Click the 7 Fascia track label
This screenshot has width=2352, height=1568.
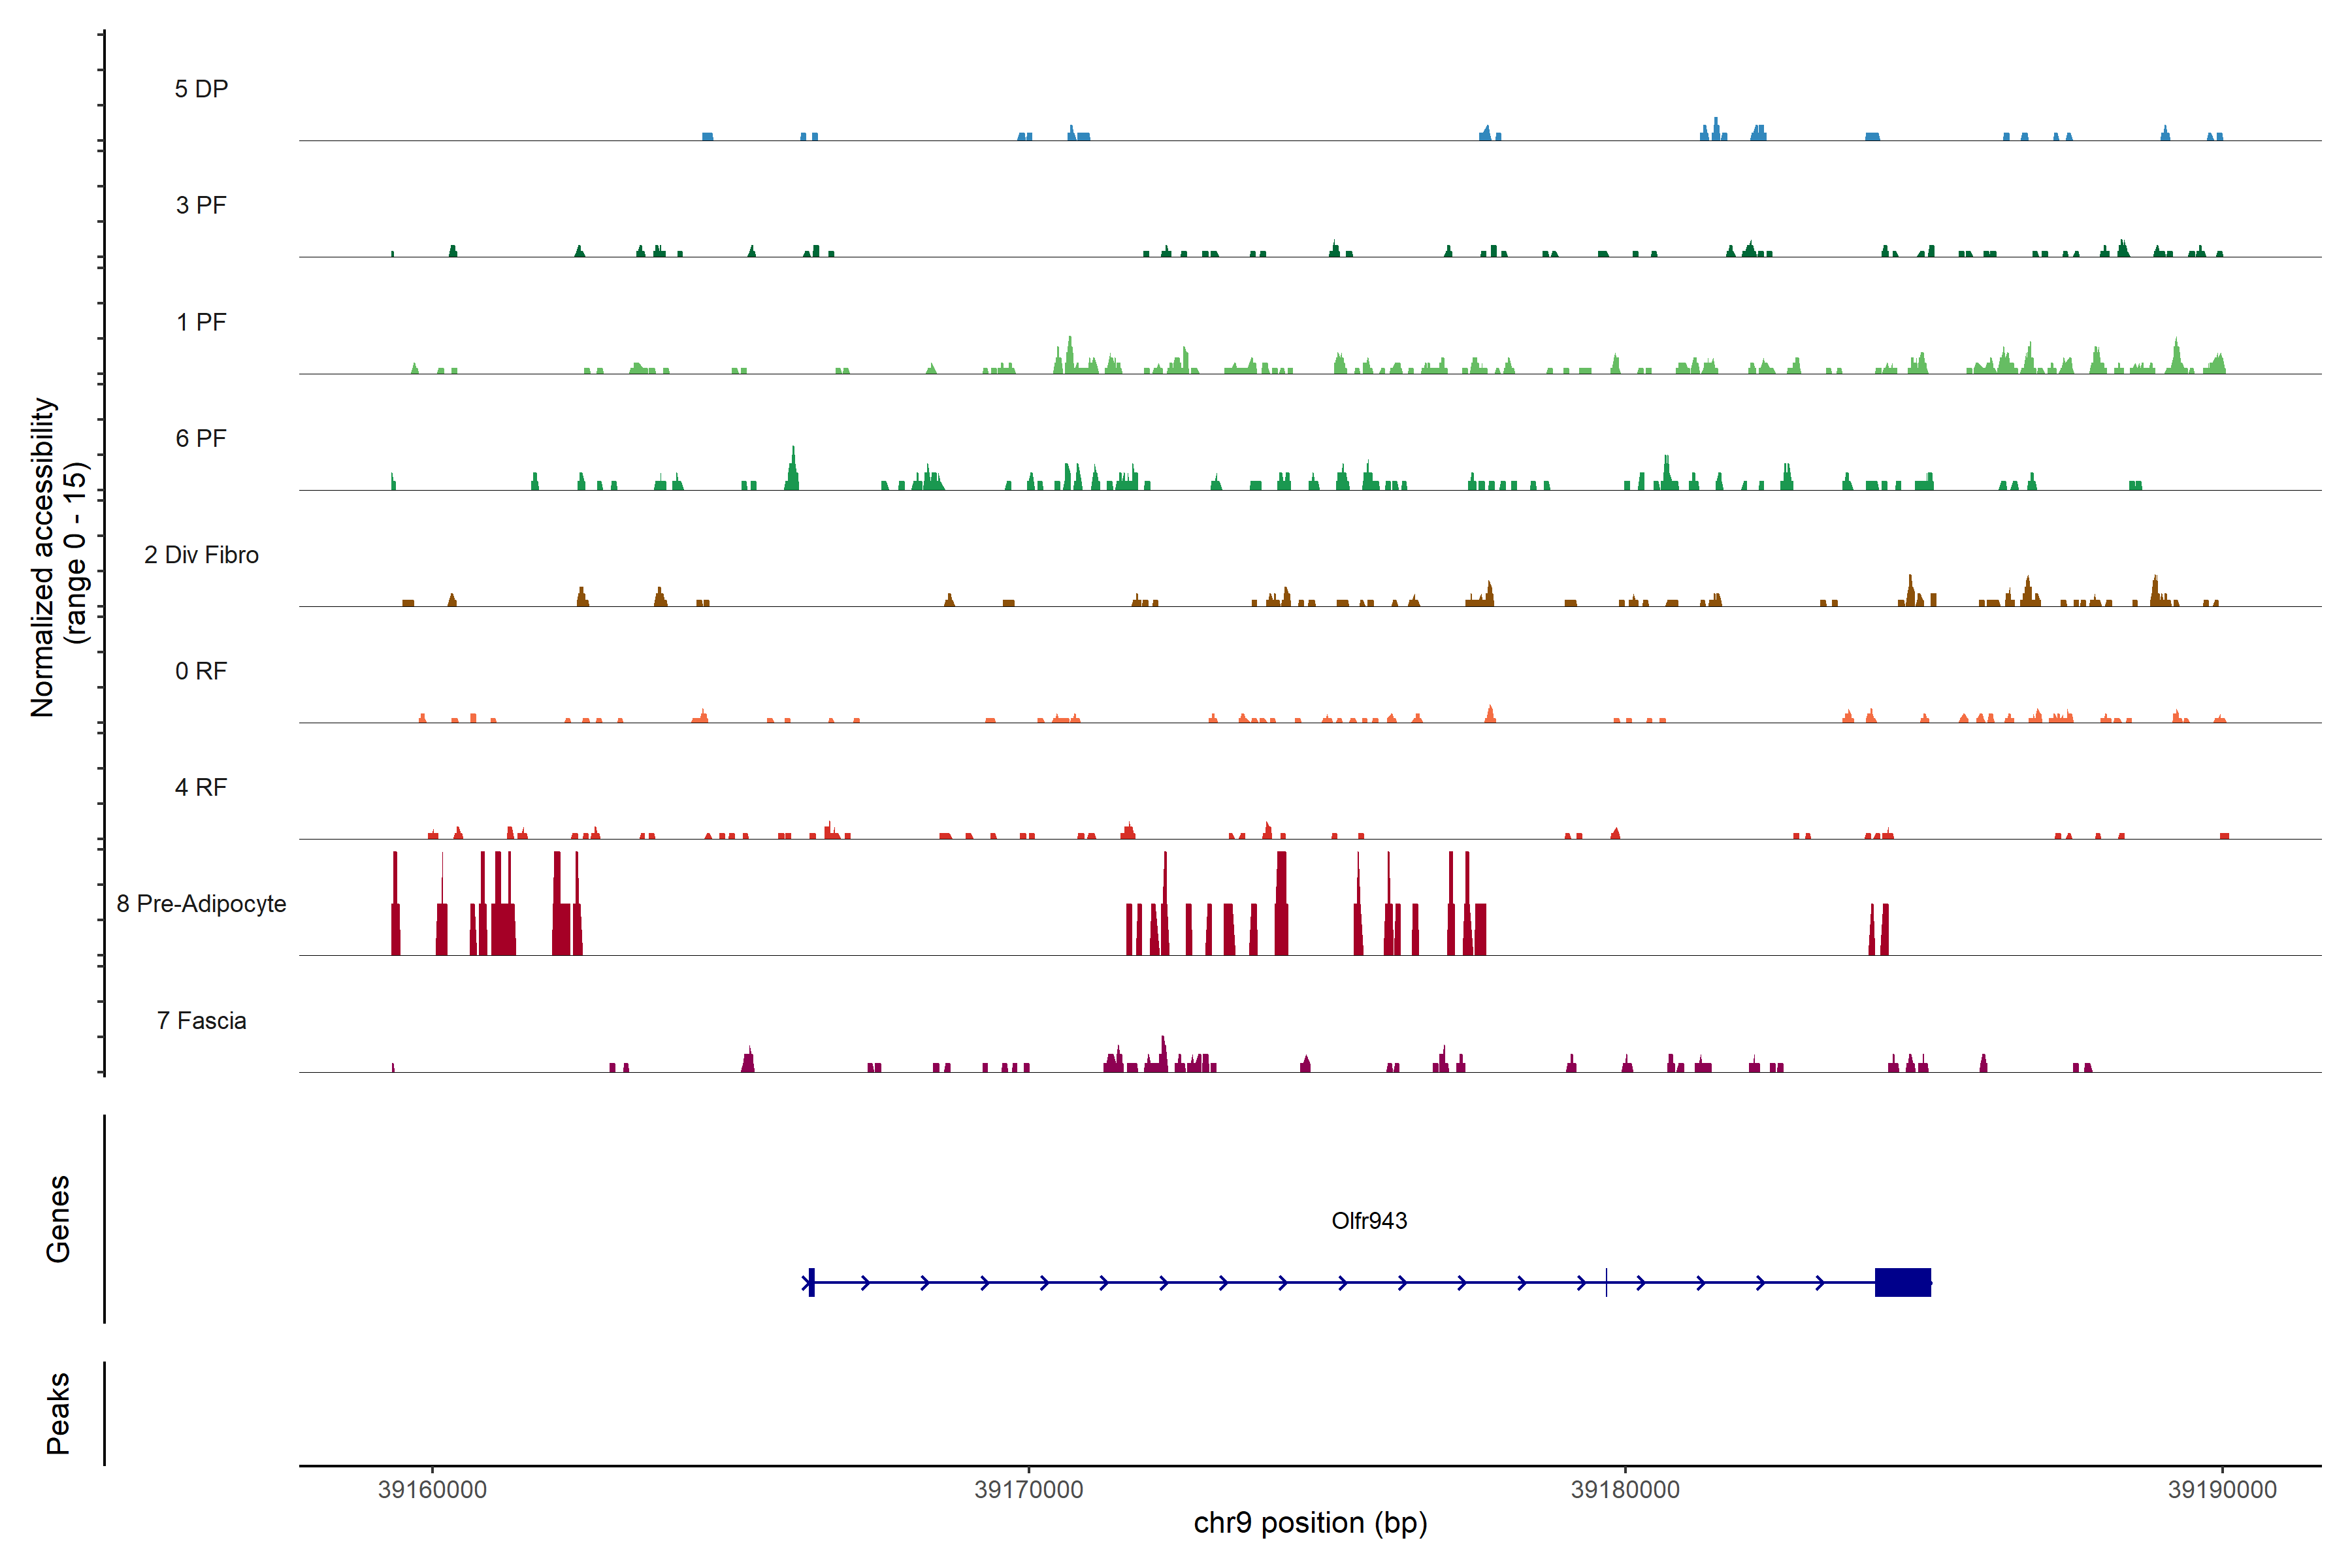click(x=201, y=1020)
